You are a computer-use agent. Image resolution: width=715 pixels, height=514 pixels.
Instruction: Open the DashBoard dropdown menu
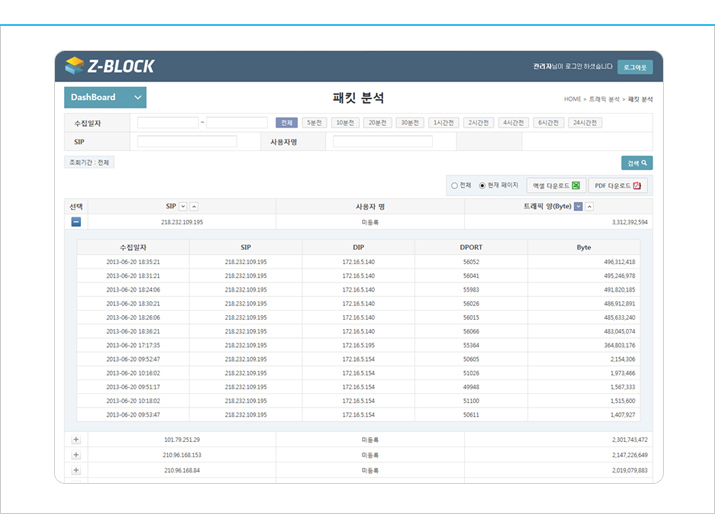tap(105, 97)
